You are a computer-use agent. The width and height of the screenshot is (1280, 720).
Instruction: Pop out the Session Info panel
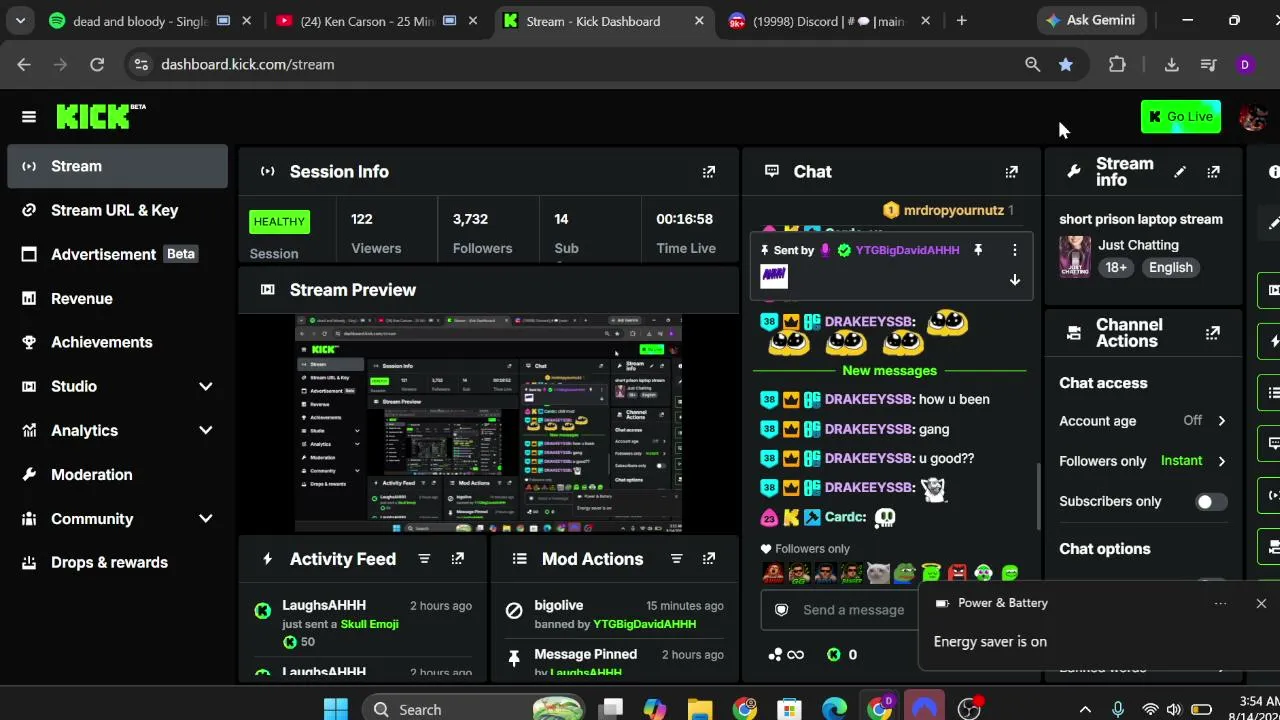click(709, 172)
